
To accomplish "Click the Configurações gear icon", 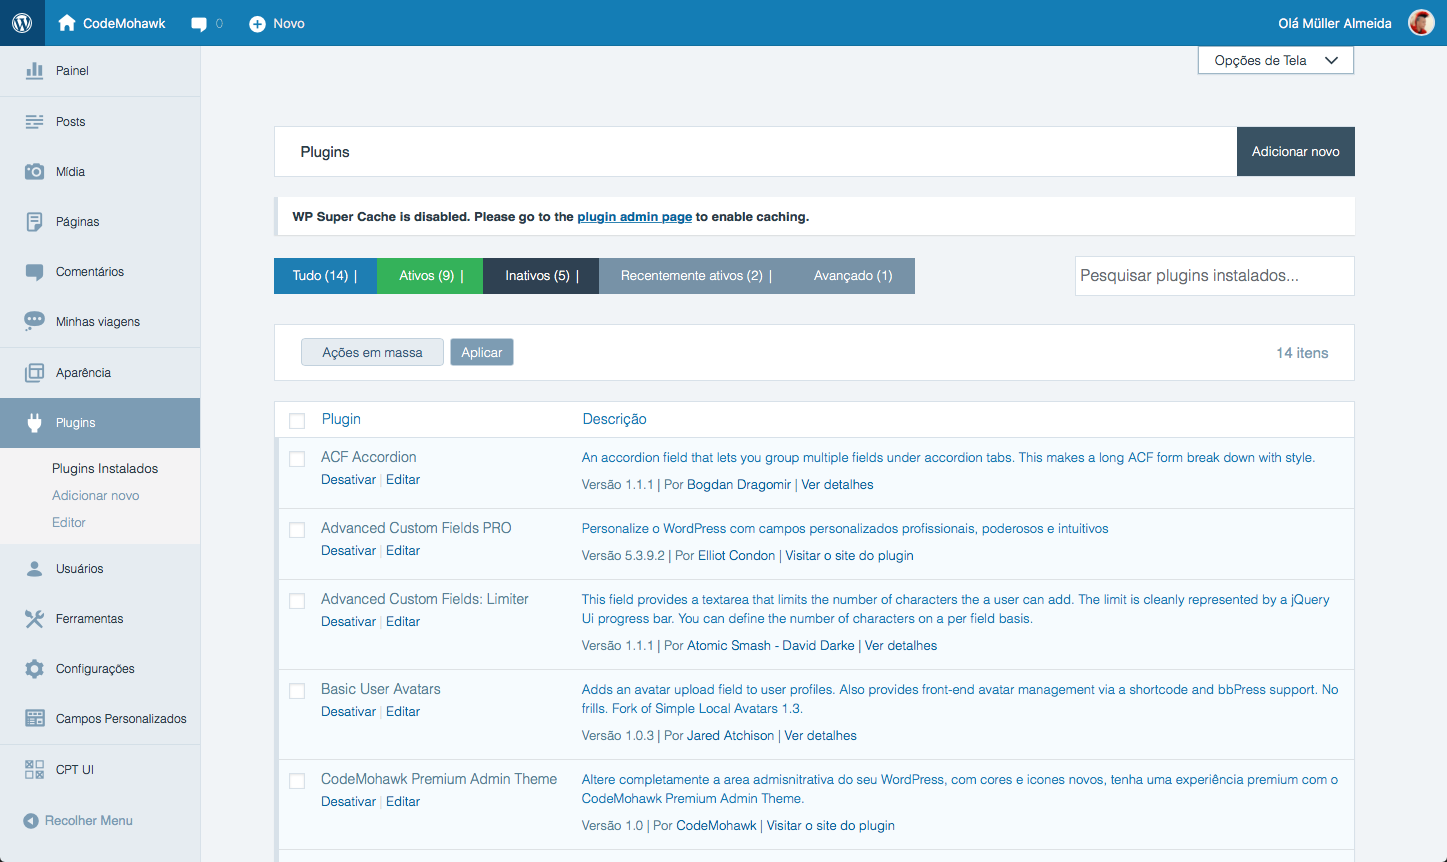I will [34, 669].
